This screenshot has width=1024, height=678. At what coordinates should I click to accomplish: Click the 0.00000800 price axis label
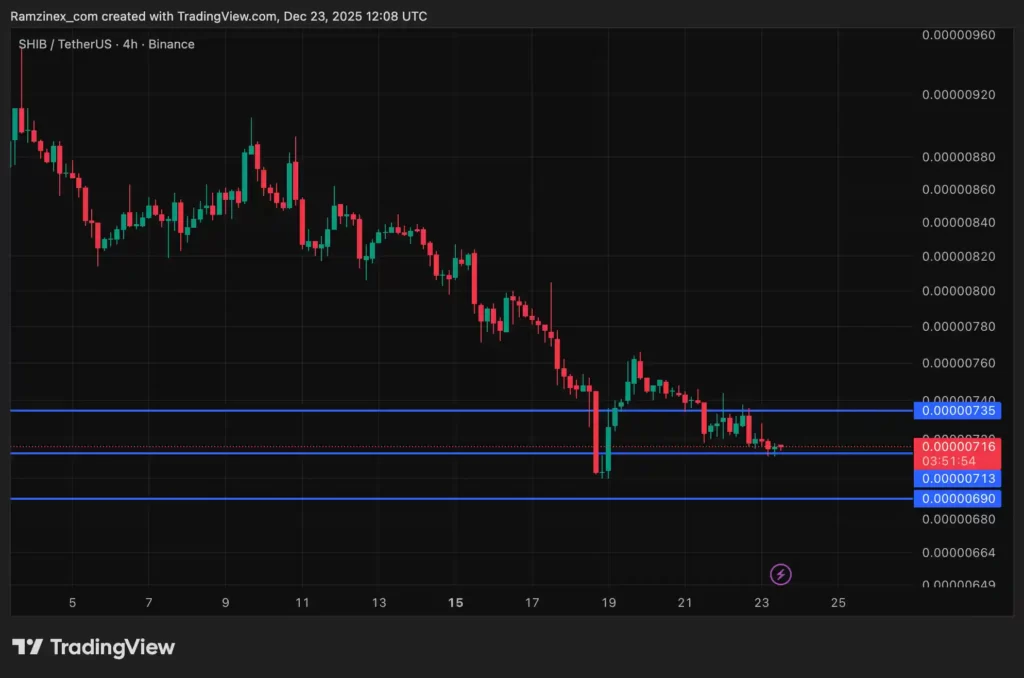tap(957, 291)
